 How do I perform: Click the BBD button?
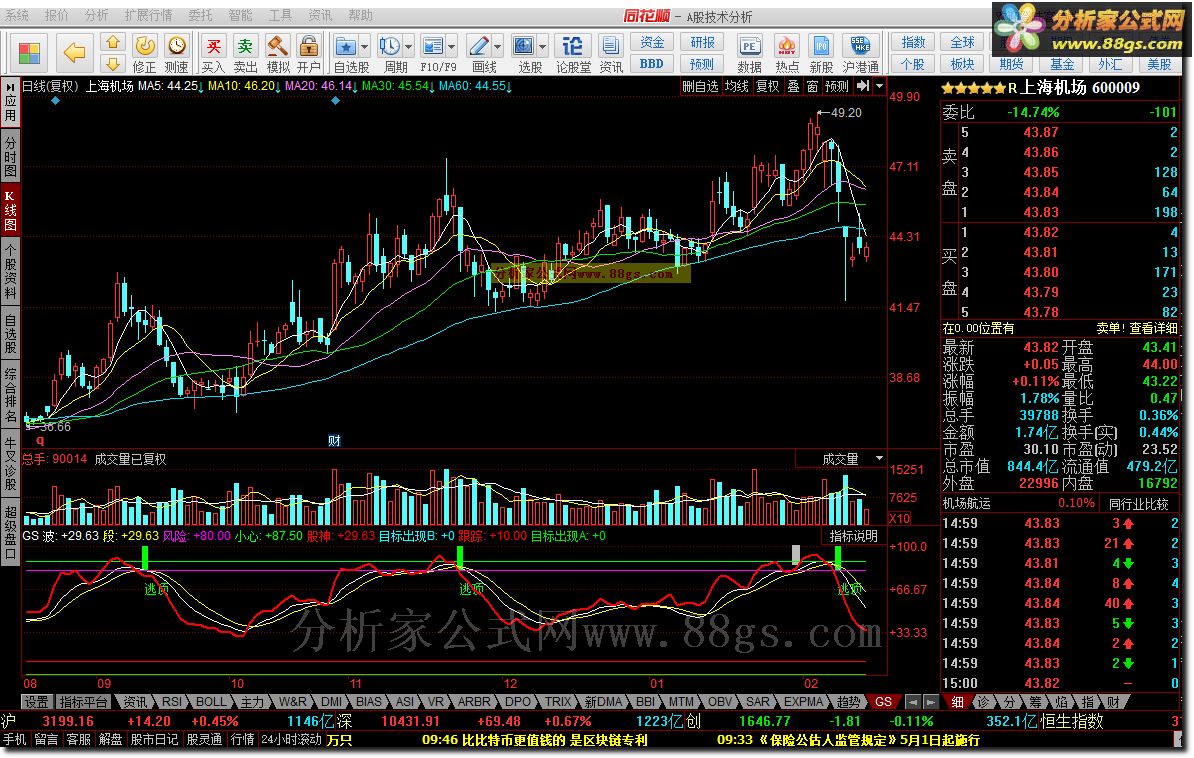(652, 64)
